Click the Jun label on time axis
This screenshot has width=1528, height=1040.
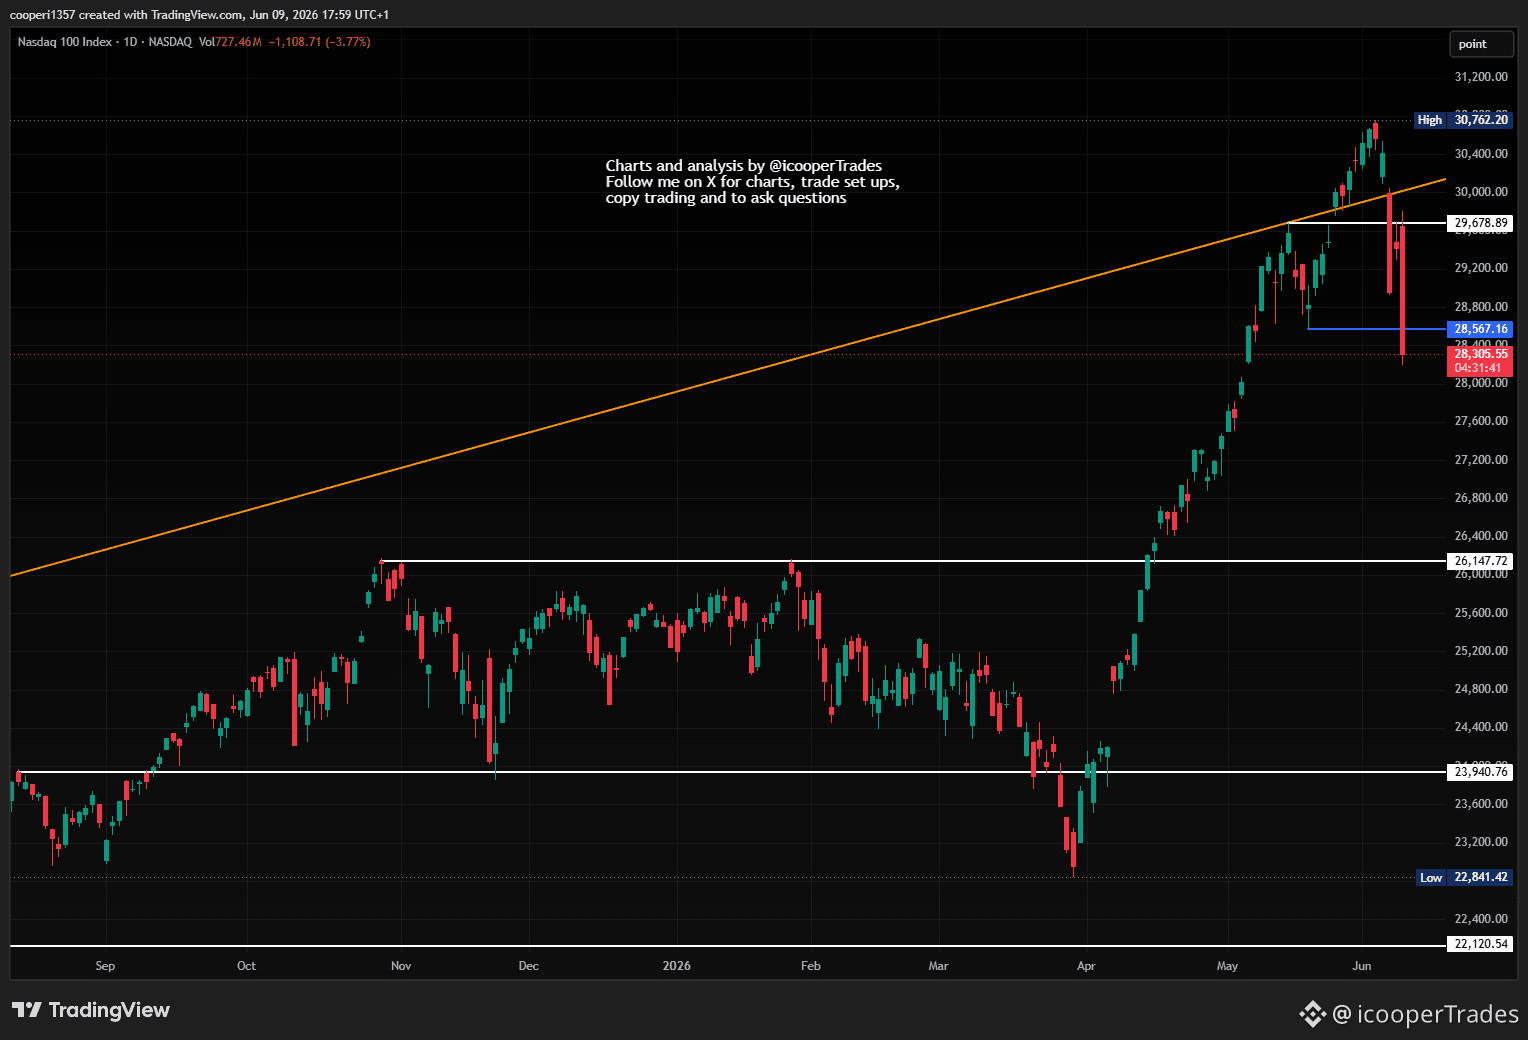tap(1361, 966)
